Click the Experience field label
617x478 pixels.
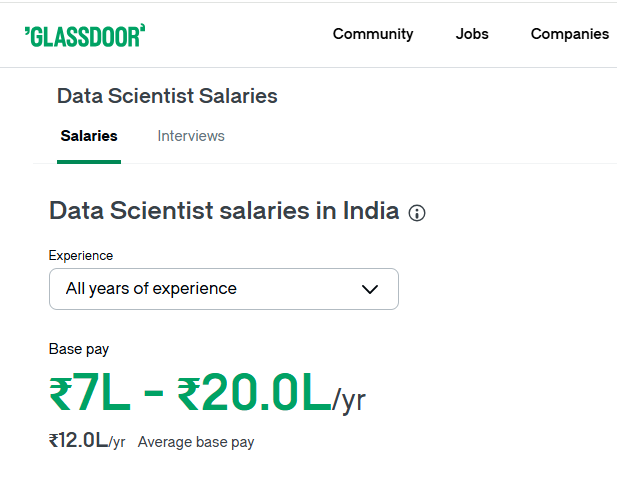[81, 256]
